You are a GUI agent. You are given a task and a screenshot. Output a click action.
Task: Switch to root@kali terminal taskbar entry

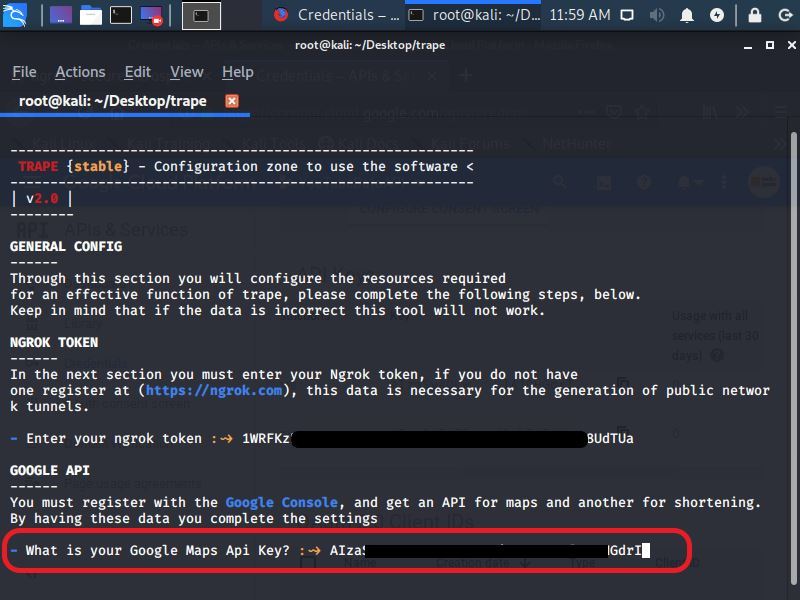[x=473, y=15]
